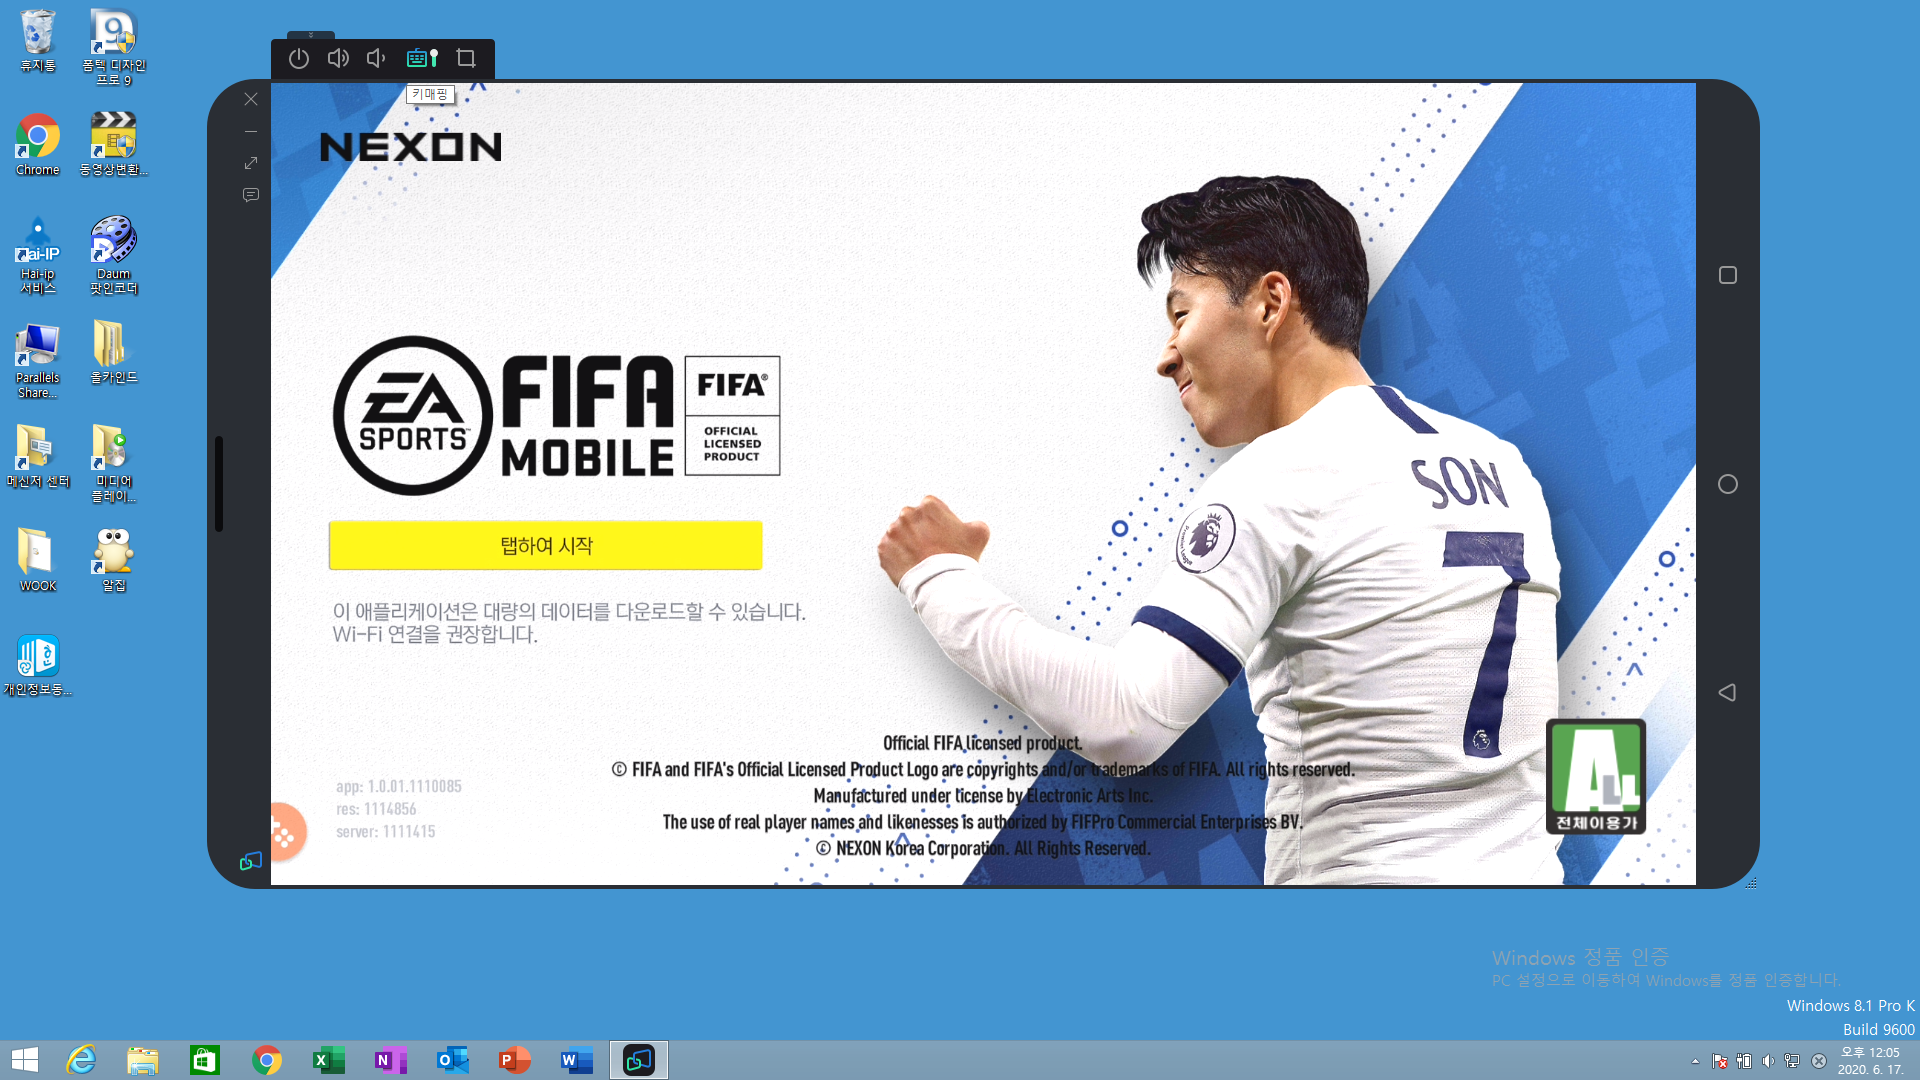This screenshot has width=1920, height=1080.
Task: Click the NEXON logo
Action: pos(411,147)
